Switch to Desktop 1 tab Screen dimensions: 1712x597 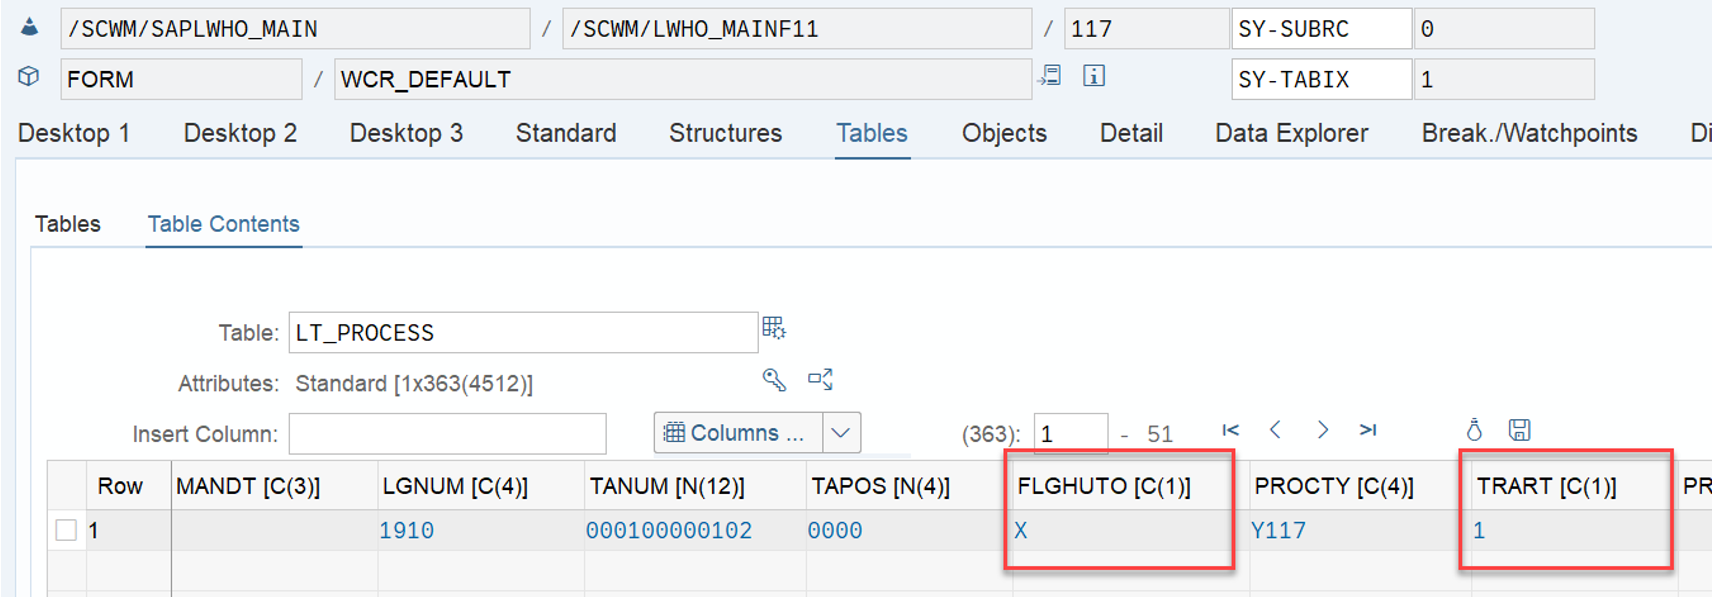coord(74,133)
